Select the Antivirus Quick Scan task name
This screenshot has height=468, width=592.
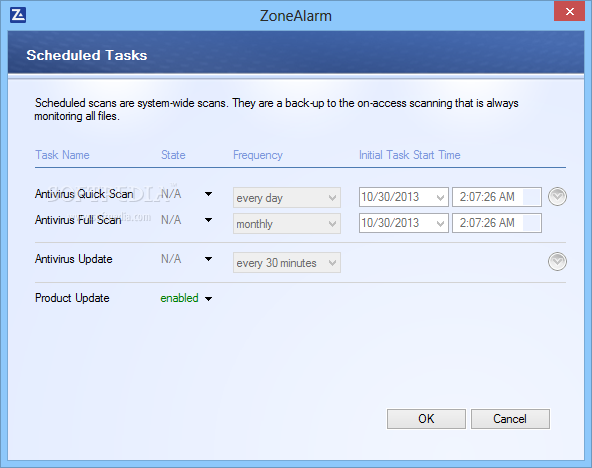coord(84,194)
